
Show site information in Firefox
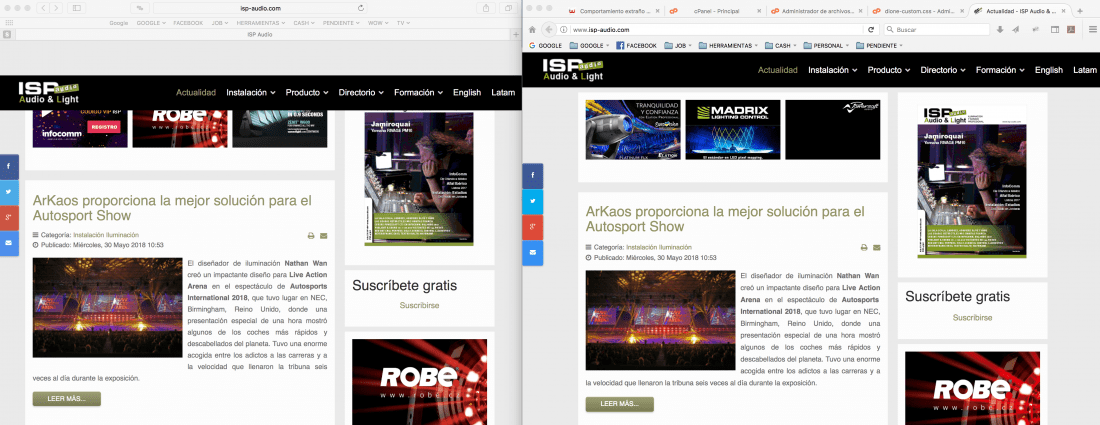point(563,30)
